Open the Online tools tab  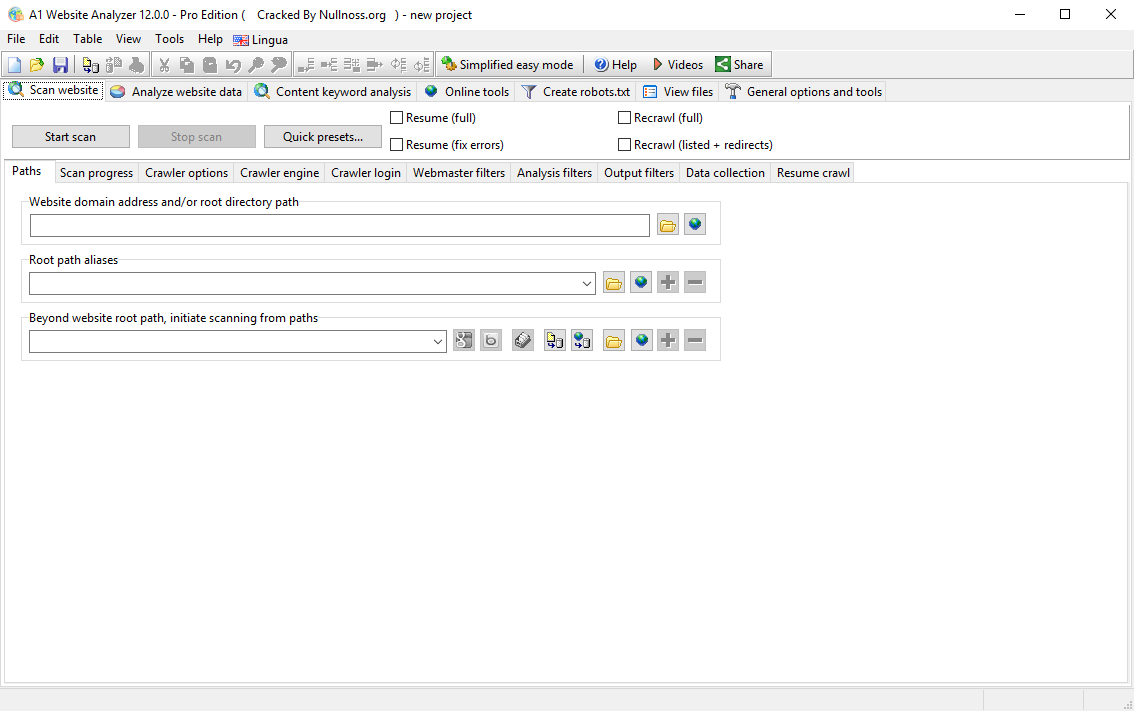pos(467,92)
